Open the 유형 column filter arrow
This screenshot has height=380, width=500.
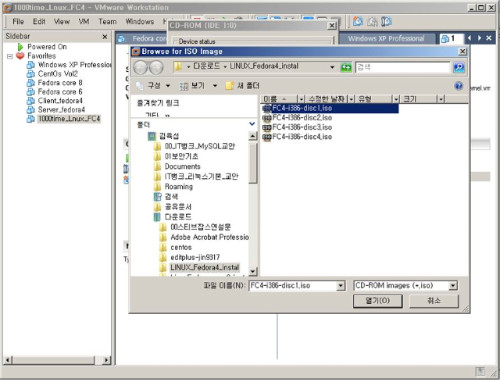[x=396, y=99]
